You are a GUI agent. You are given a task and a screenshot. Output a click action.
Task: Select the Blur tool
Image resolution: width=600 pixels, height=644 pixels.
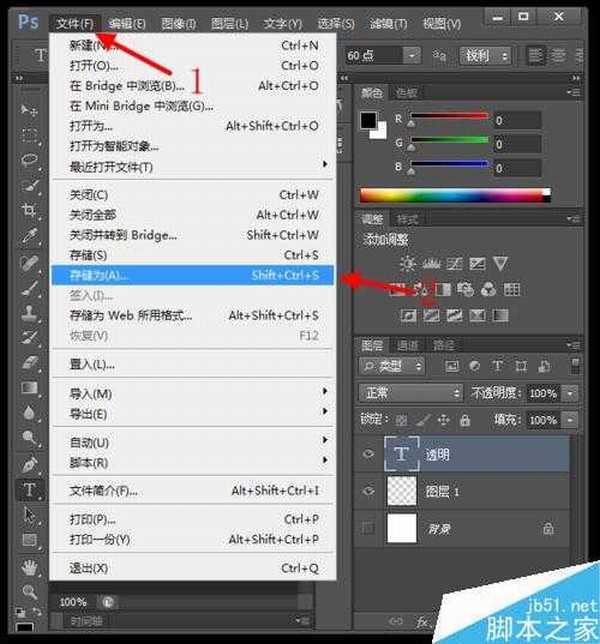29,412
